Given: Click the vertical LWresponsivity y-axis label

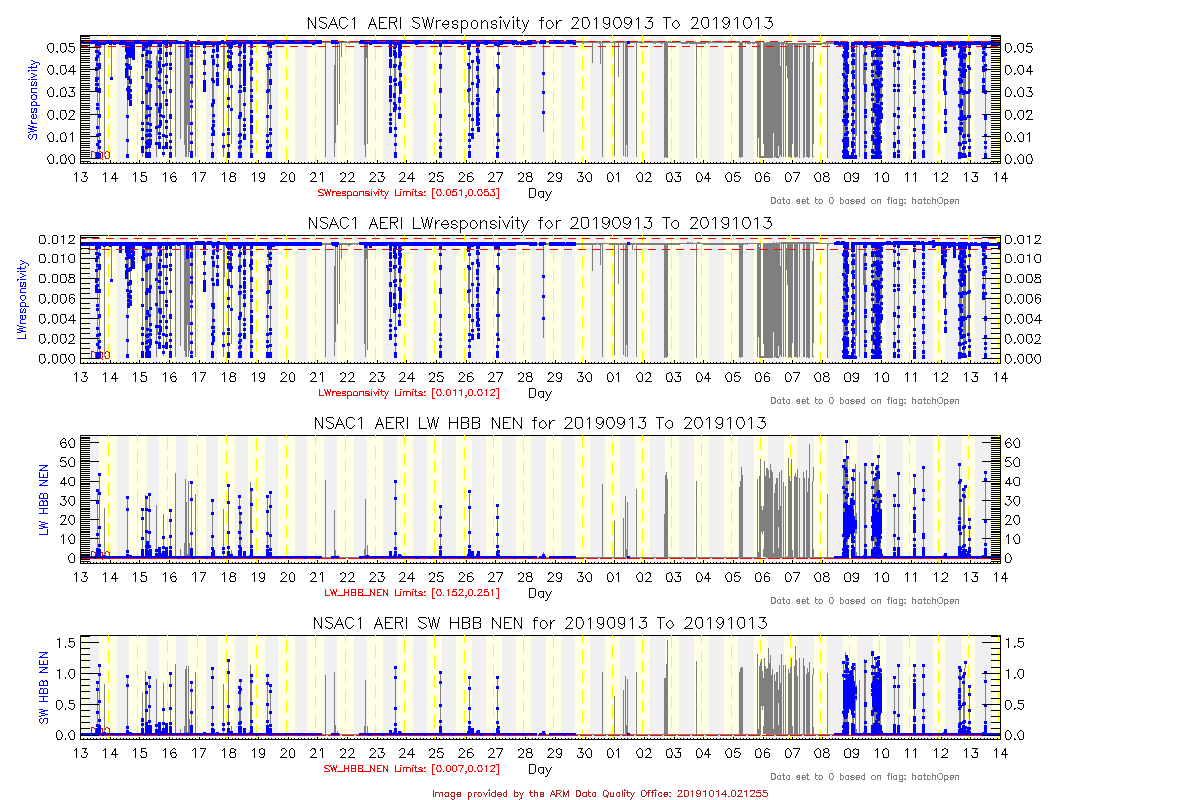Looking at the screenshot, I should pyautogui.click(x=22, y=299).
